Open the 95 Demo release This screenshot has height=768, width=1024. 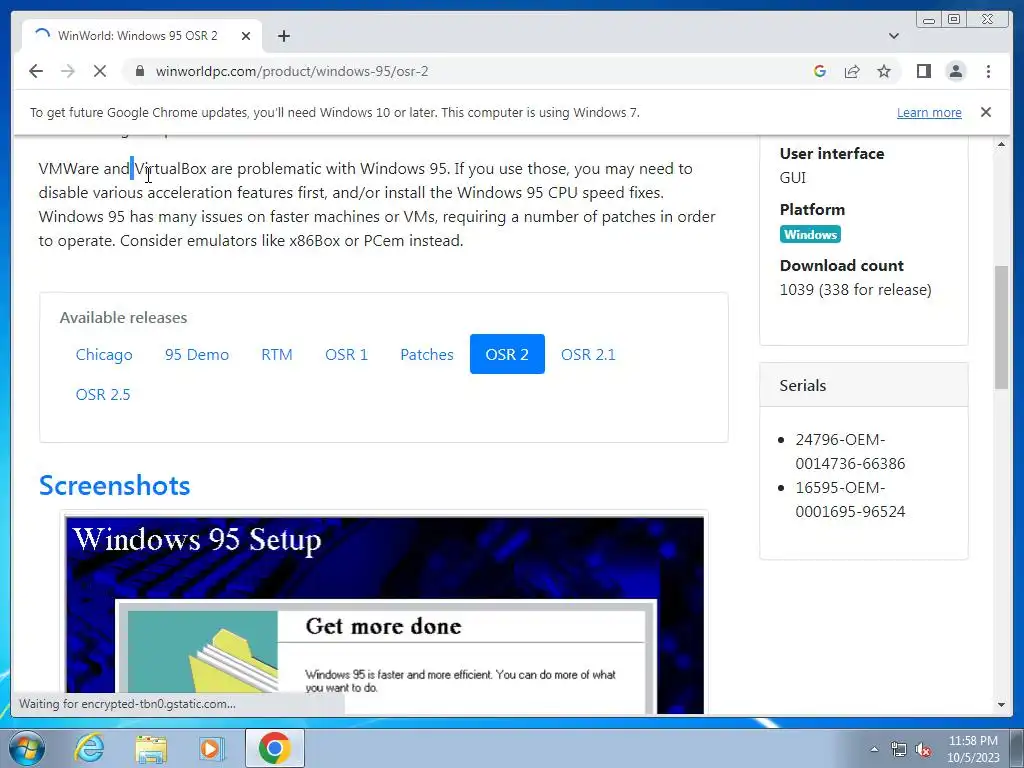(x=197, y=355)
